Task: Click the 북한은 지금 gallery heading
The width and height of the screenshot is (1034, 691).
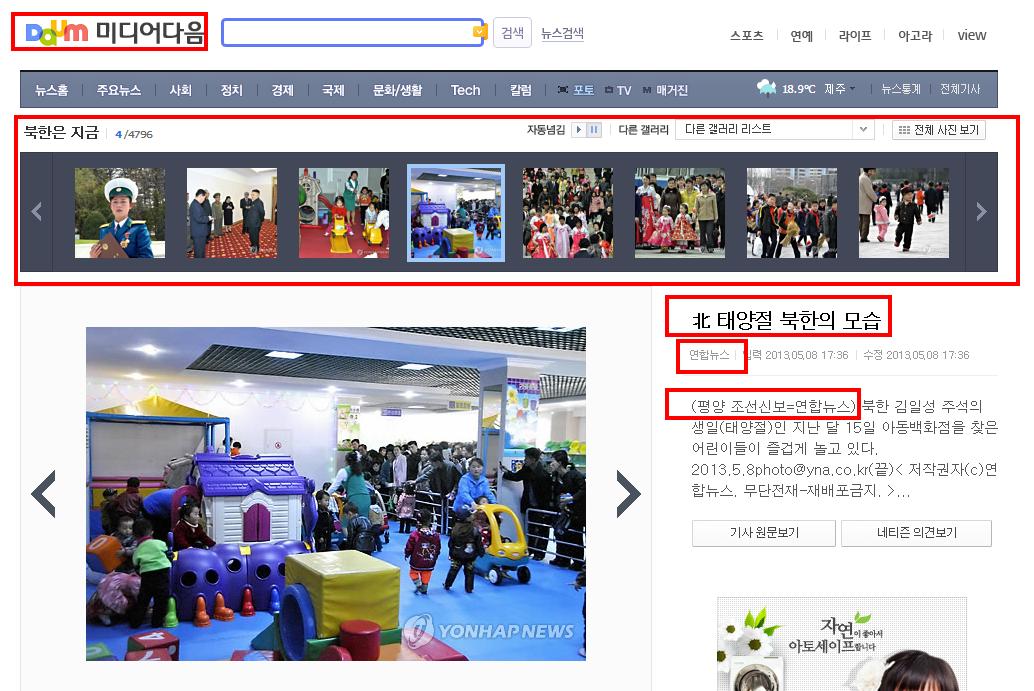Action: (61, 133)
